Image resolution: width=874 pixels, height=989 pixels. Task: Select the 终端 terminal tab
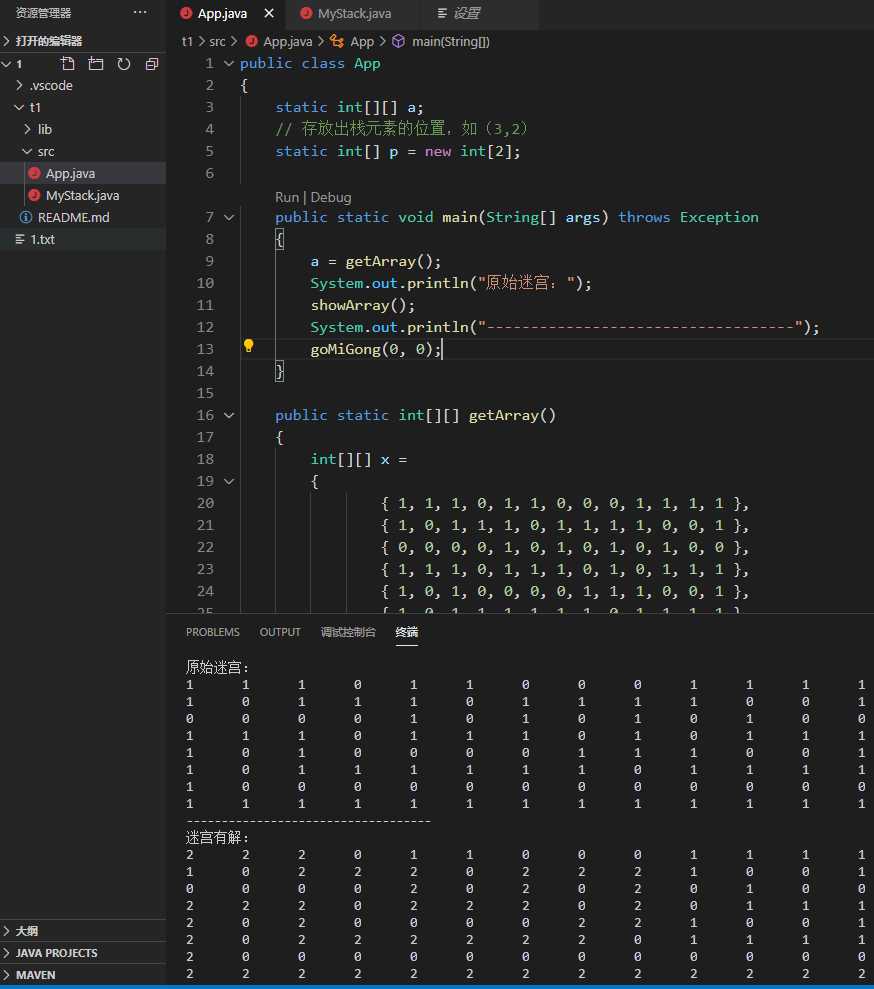point(407,632)
